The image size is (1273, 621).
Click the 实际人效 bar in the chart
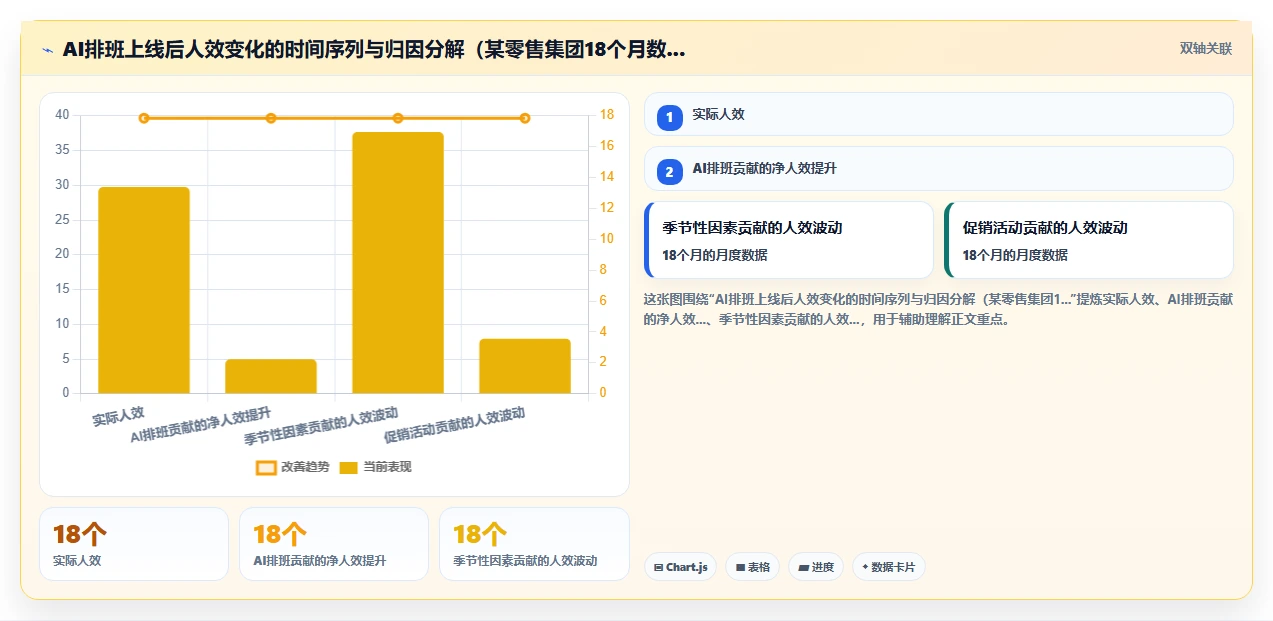pyautogui.click(x=144, y=290)
